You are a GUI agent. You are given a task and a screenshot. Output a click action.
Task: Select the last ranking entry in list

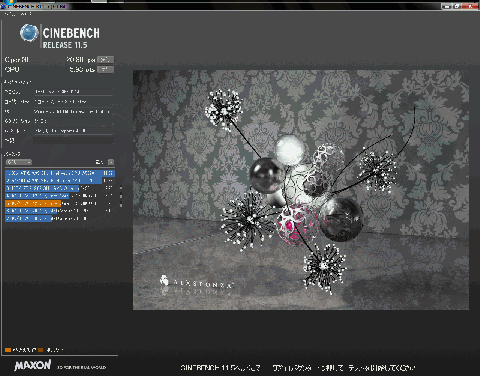(x=60, y=219)
